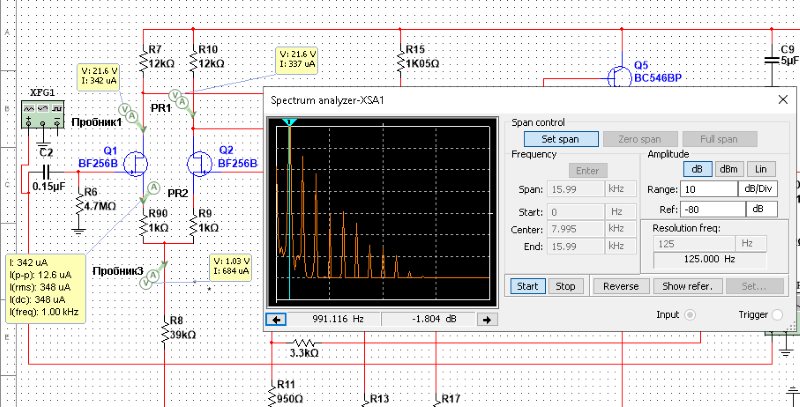This screenshot has width=800, height=407.
Task: Move cursor right with arrow button
Action: [x=486, y=319]
